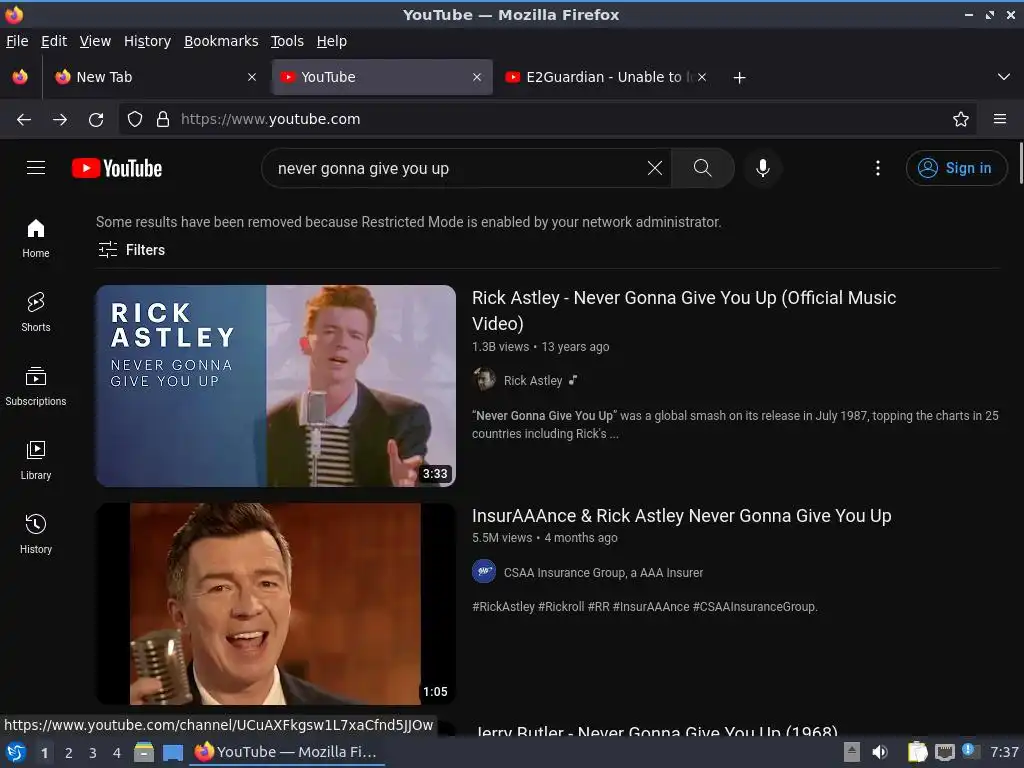Bookmark this page with the star
The height and width of the screenshot is (768, 1024).
pos(961,120)
